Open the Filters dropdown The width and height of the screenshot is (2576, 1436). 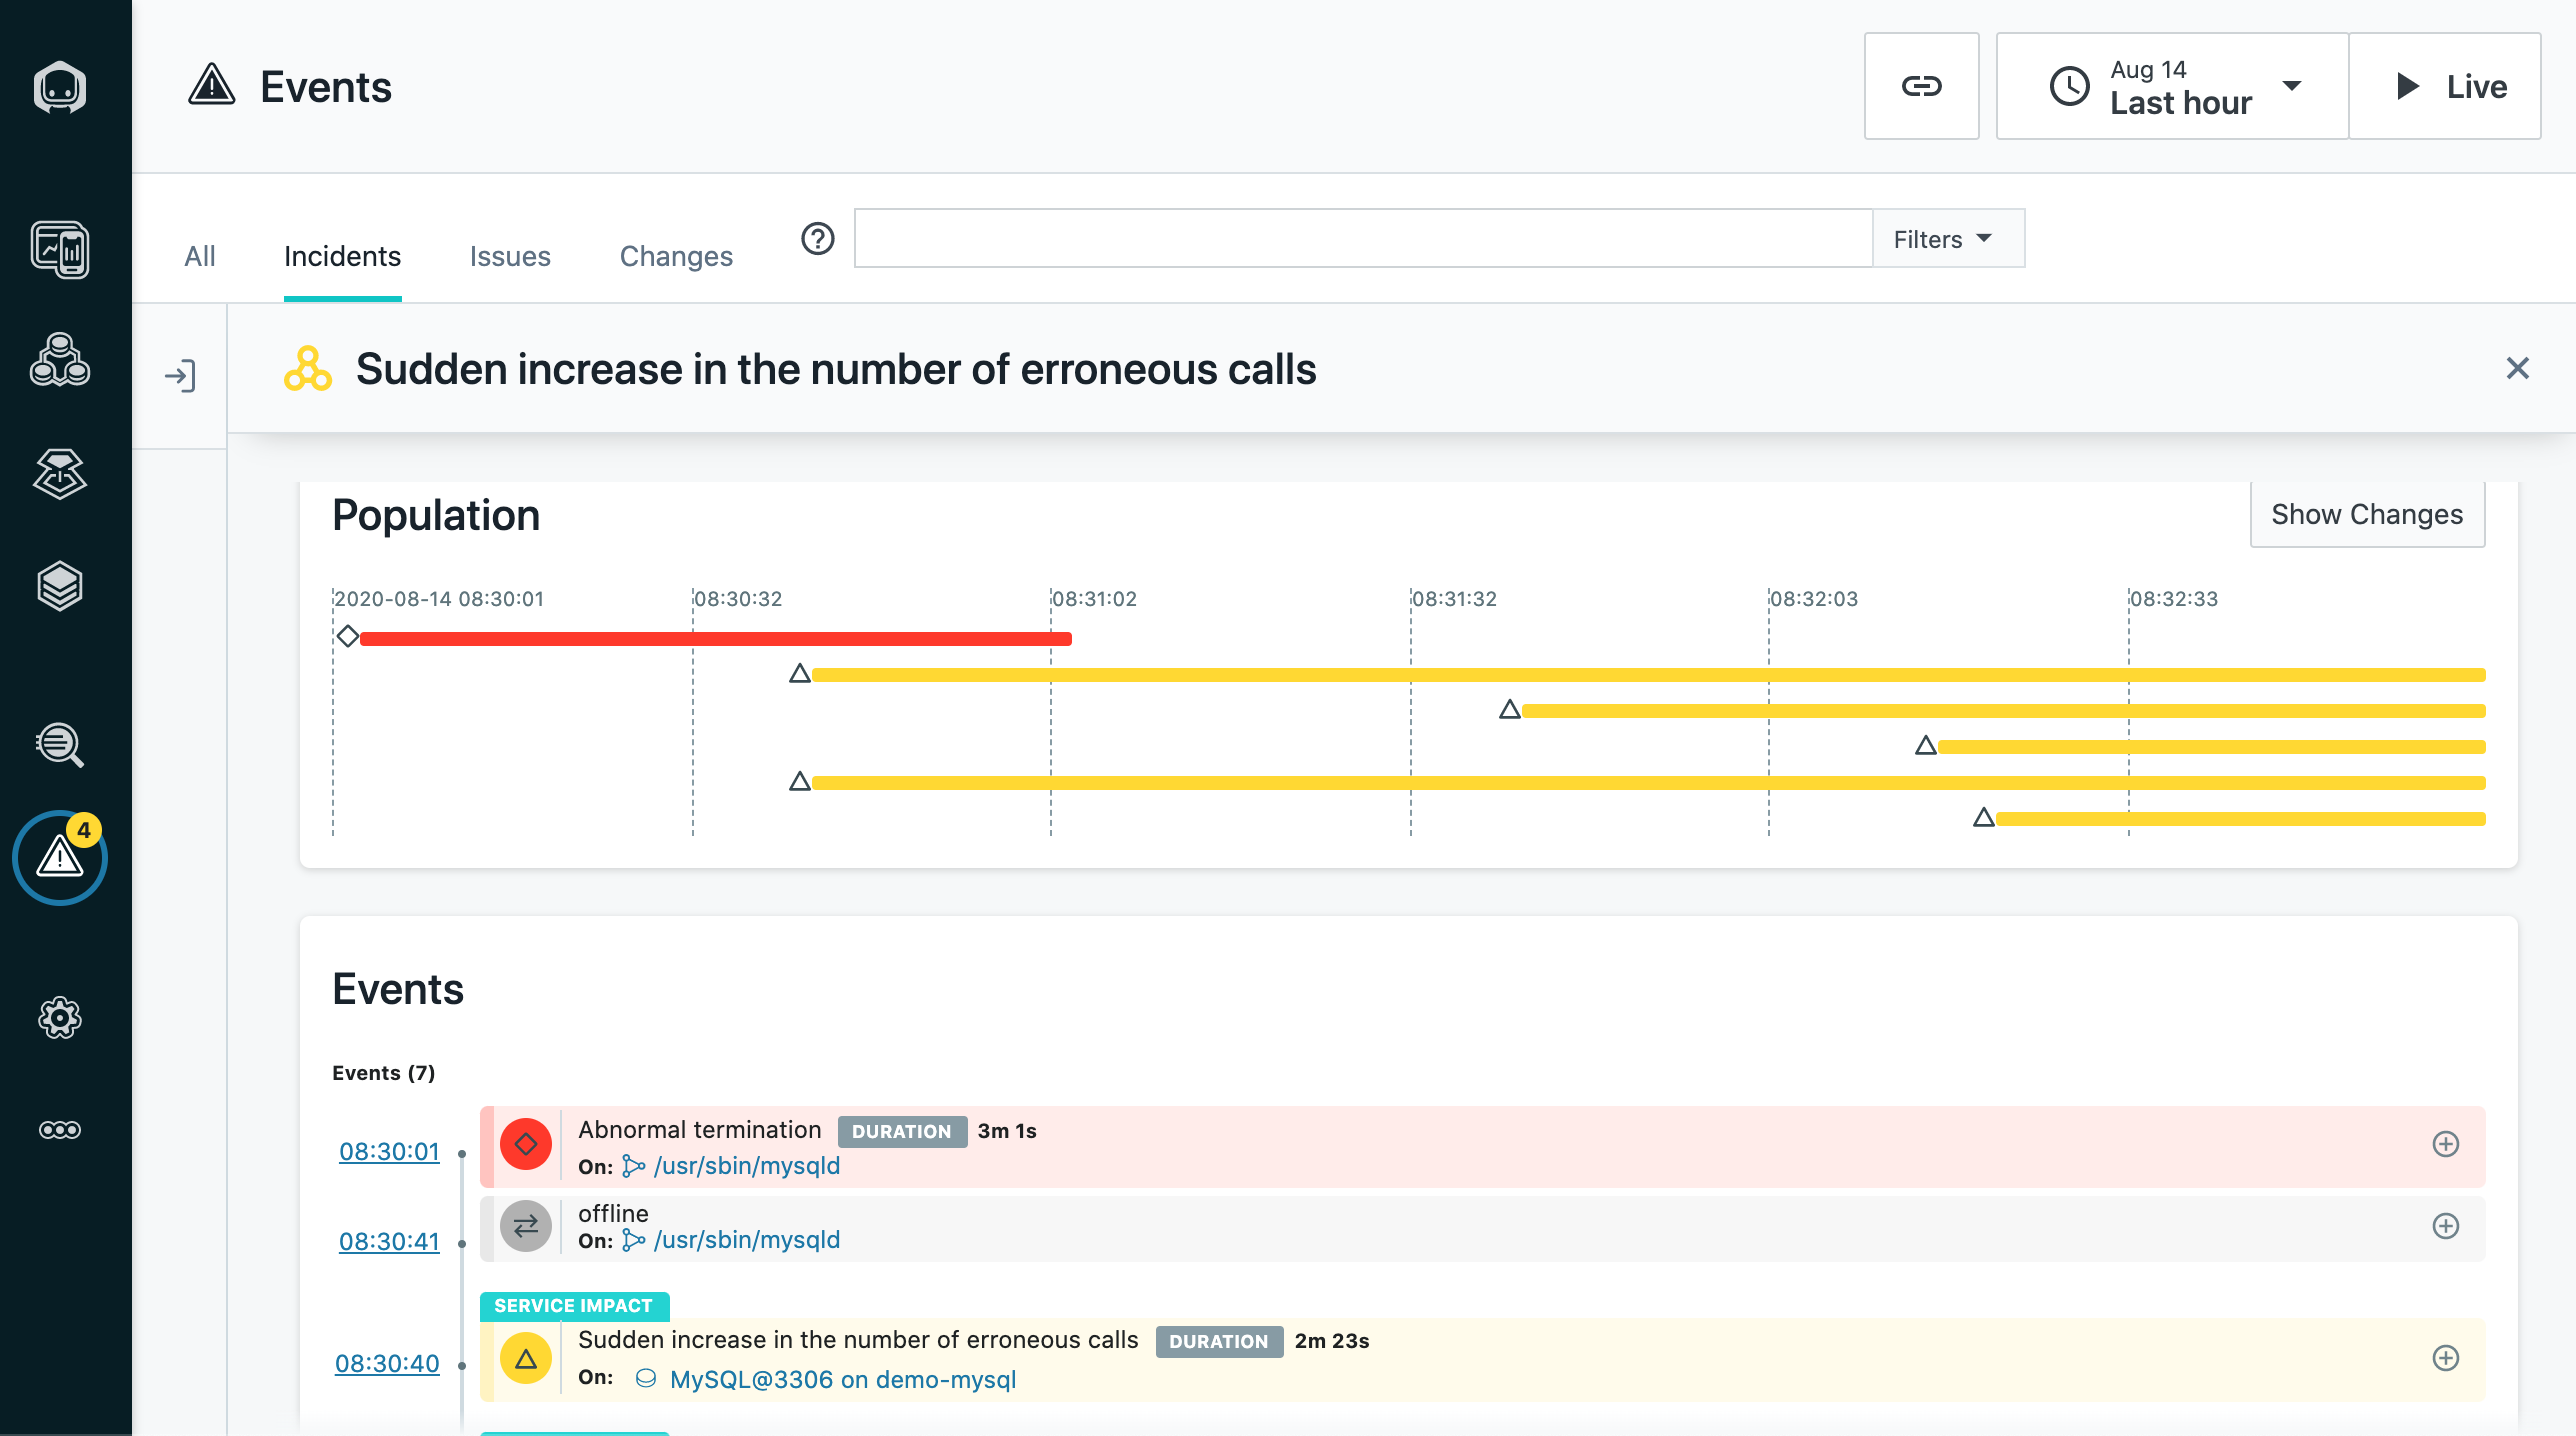coord(1948,239)
